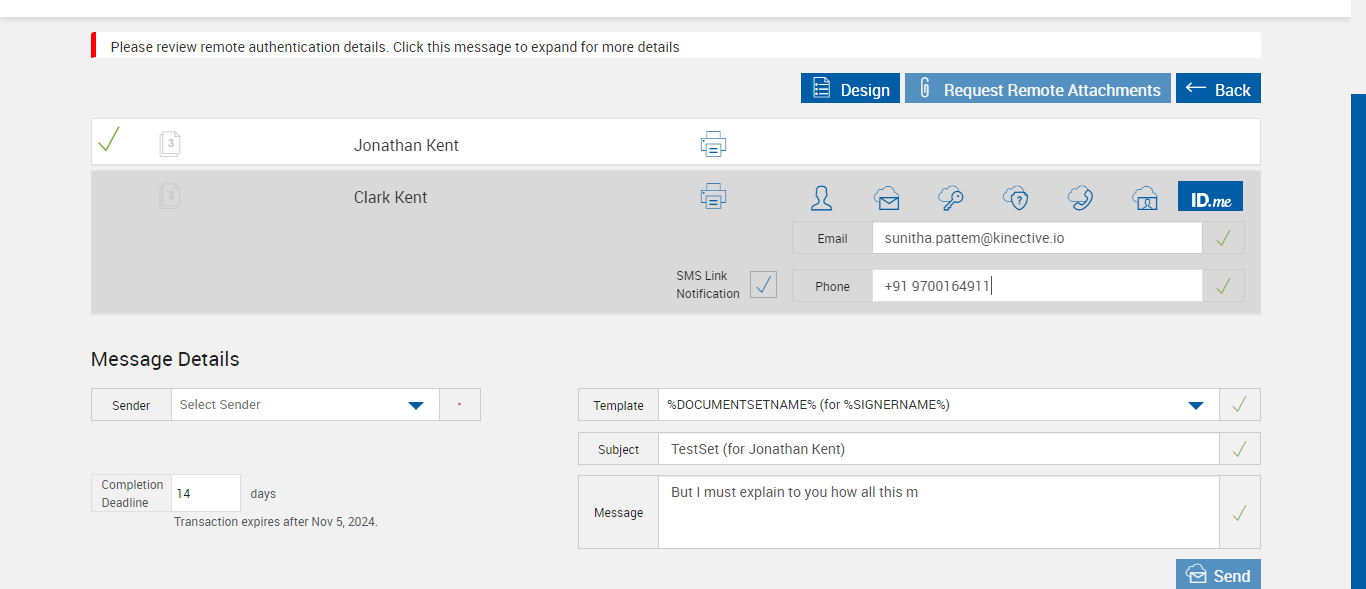Click Jonathan Kent's document count icon
The height and width of the screenshot is (589, 1366).
(x=170, y=144)
